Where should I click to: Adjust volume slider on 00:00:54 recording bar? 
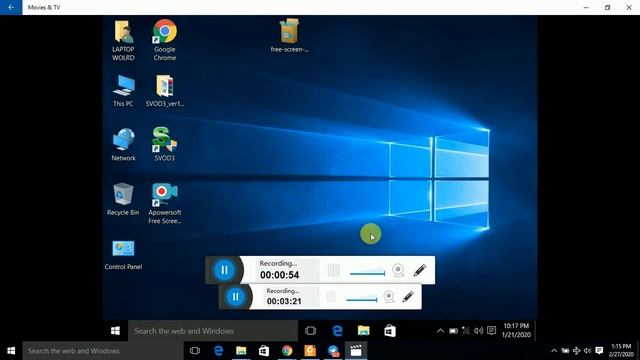click(367, 272)
